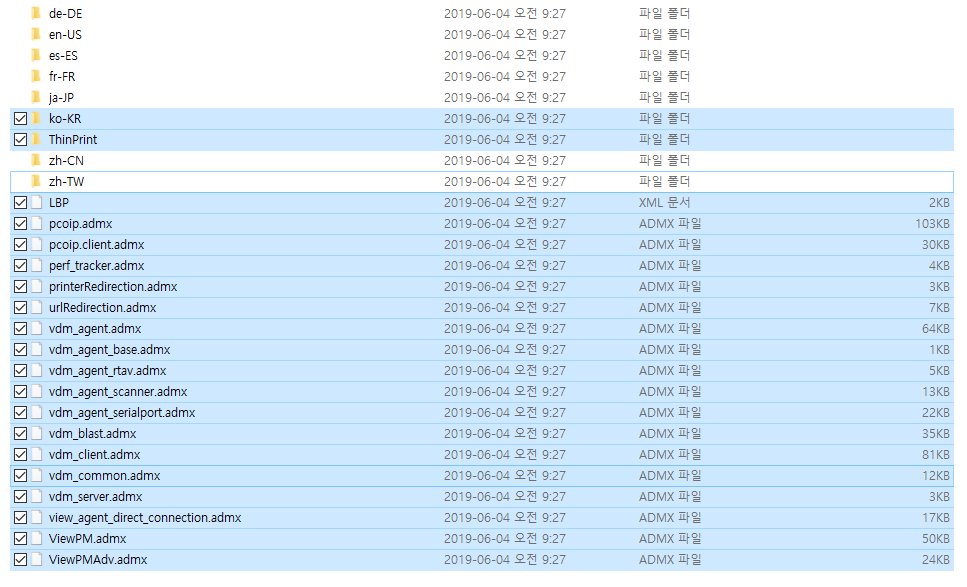Screen dimensions: 967x587
Task: Click the XML 문서 type of LBP
Action: (x=664, y=202)
